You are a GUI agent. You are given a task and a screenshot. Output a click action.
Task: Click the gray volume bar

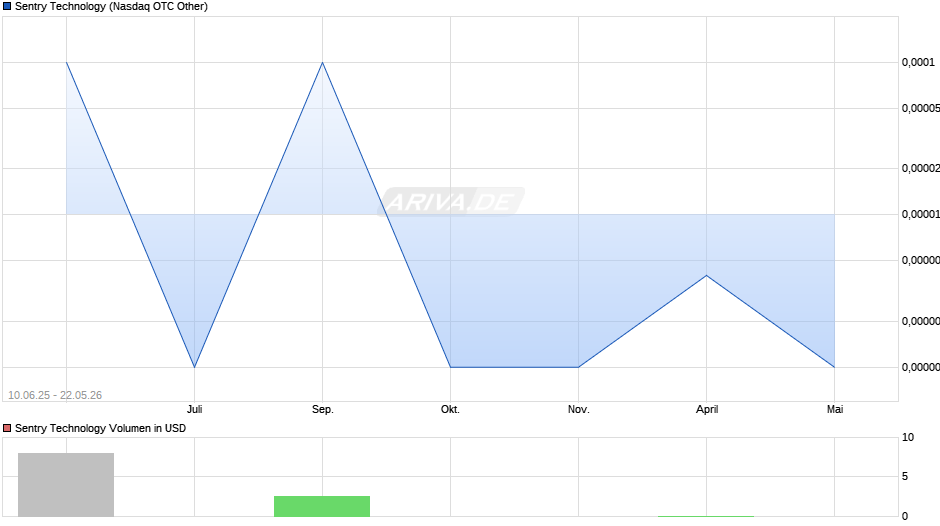66,485
